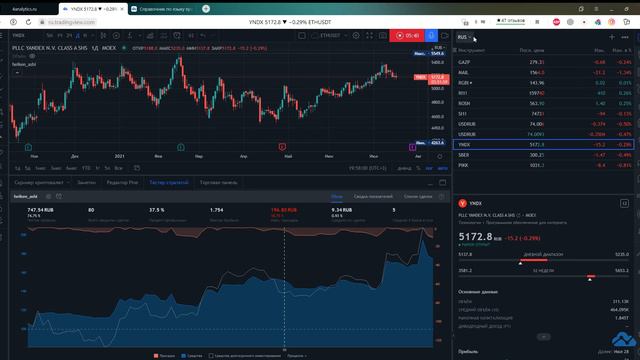Select the highlighted YNDX watchlist row

544,144
